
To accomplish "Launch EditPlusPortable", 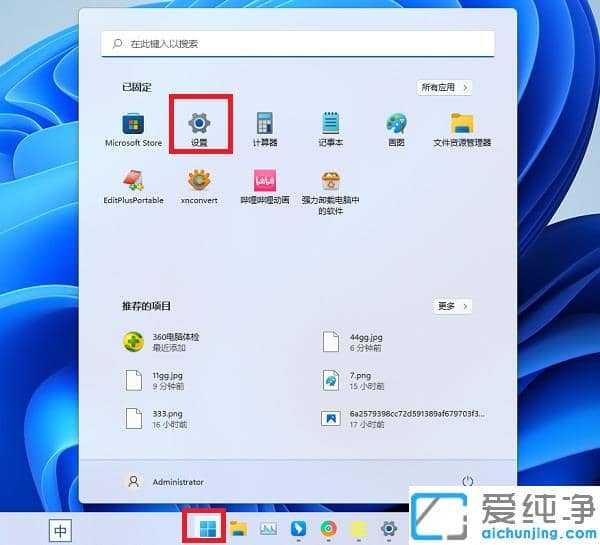I will 133,187.
